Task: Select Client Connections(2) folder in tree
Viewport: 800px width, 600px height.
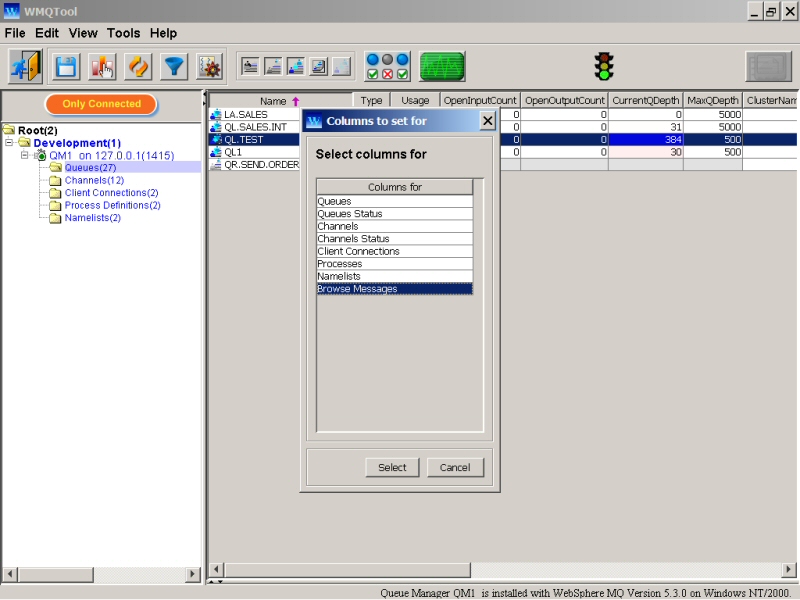Action: 111,193
